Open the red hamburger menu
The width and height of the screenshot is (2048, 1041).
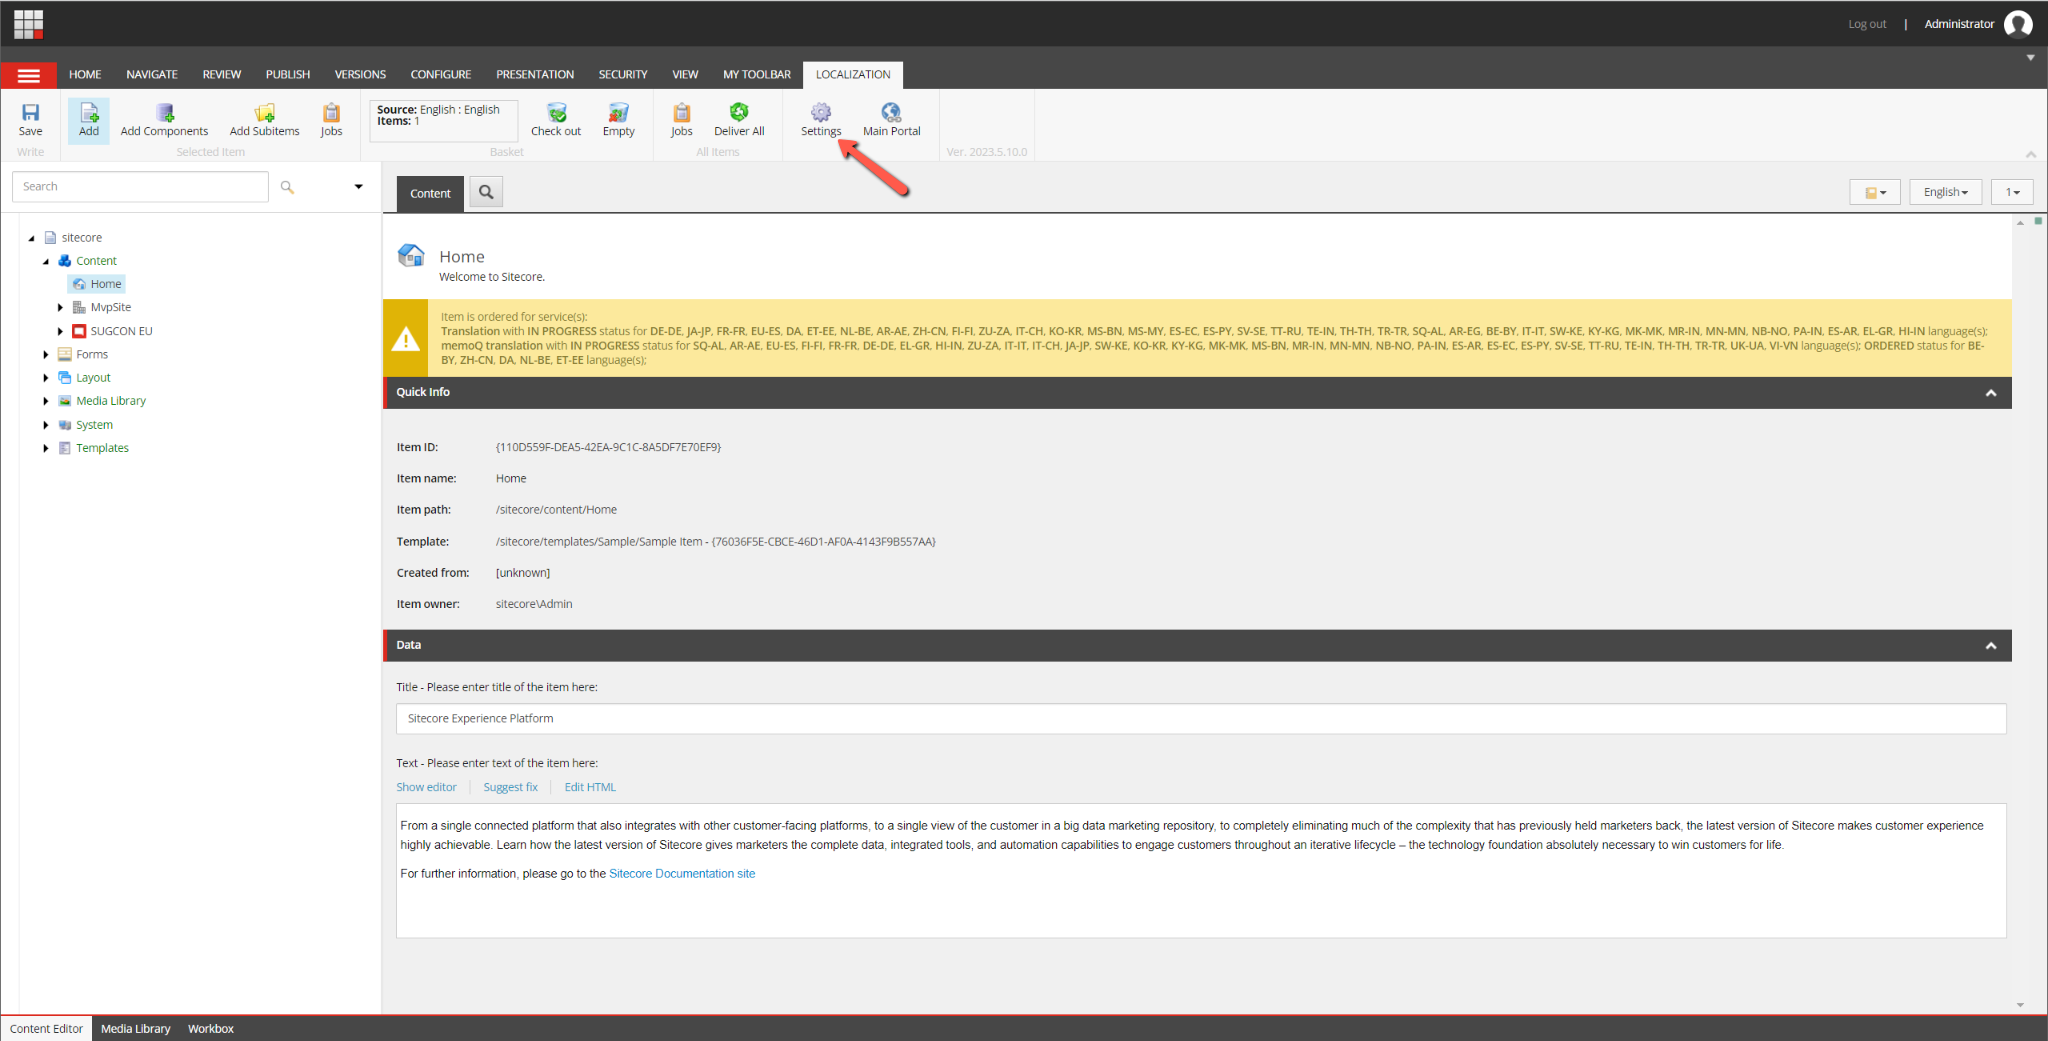click(x=28, y=75)
